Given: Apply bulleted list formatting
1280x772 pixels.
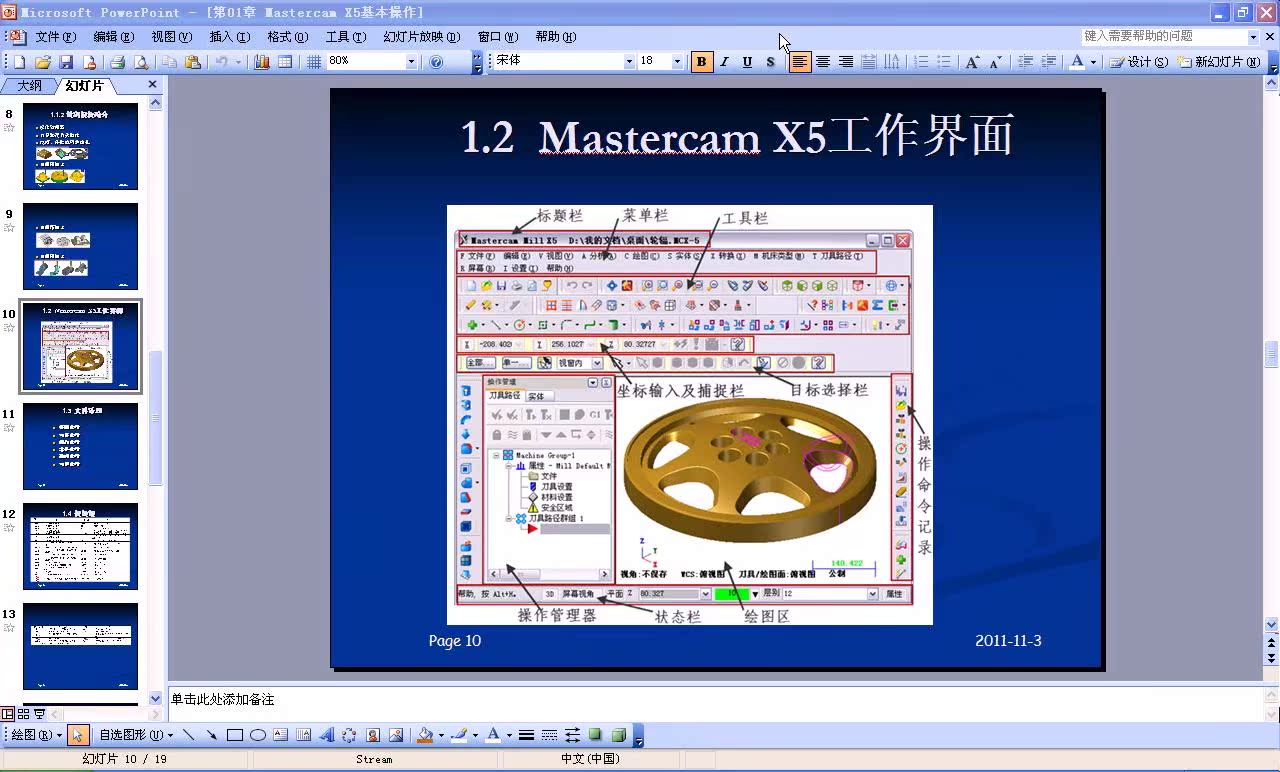Looking at the screenshot, I should click(944, 62).
